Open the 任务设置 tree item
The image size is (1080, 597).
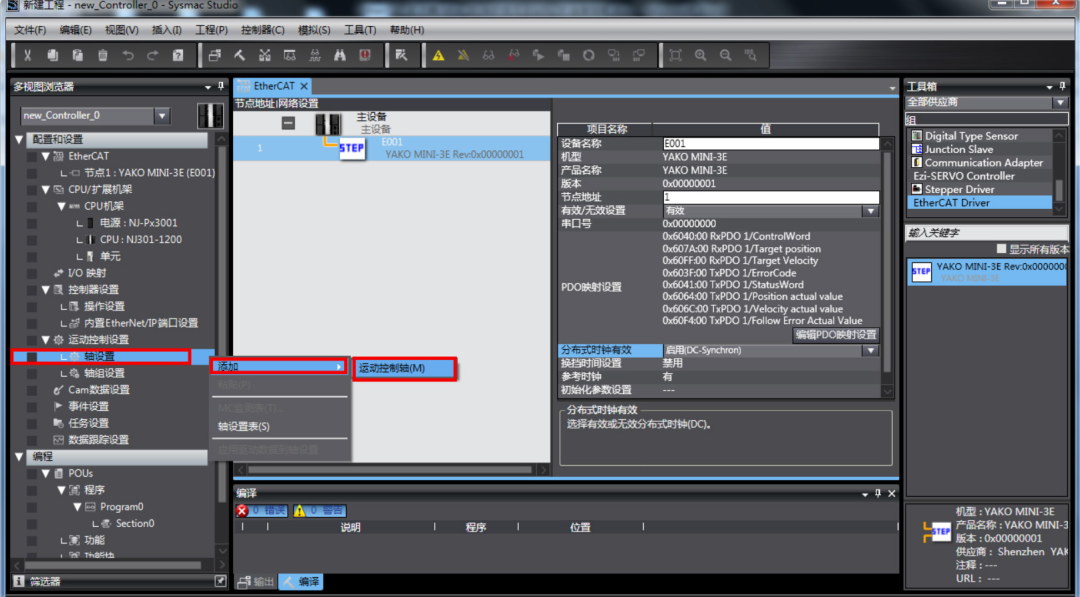tap(88, 423)
